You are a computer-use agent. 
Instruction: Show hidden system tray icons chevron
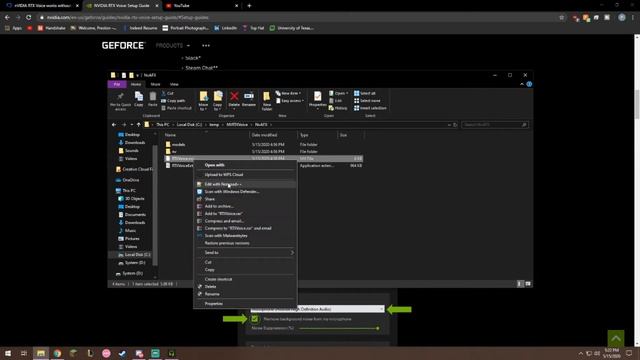click(581, 353)
